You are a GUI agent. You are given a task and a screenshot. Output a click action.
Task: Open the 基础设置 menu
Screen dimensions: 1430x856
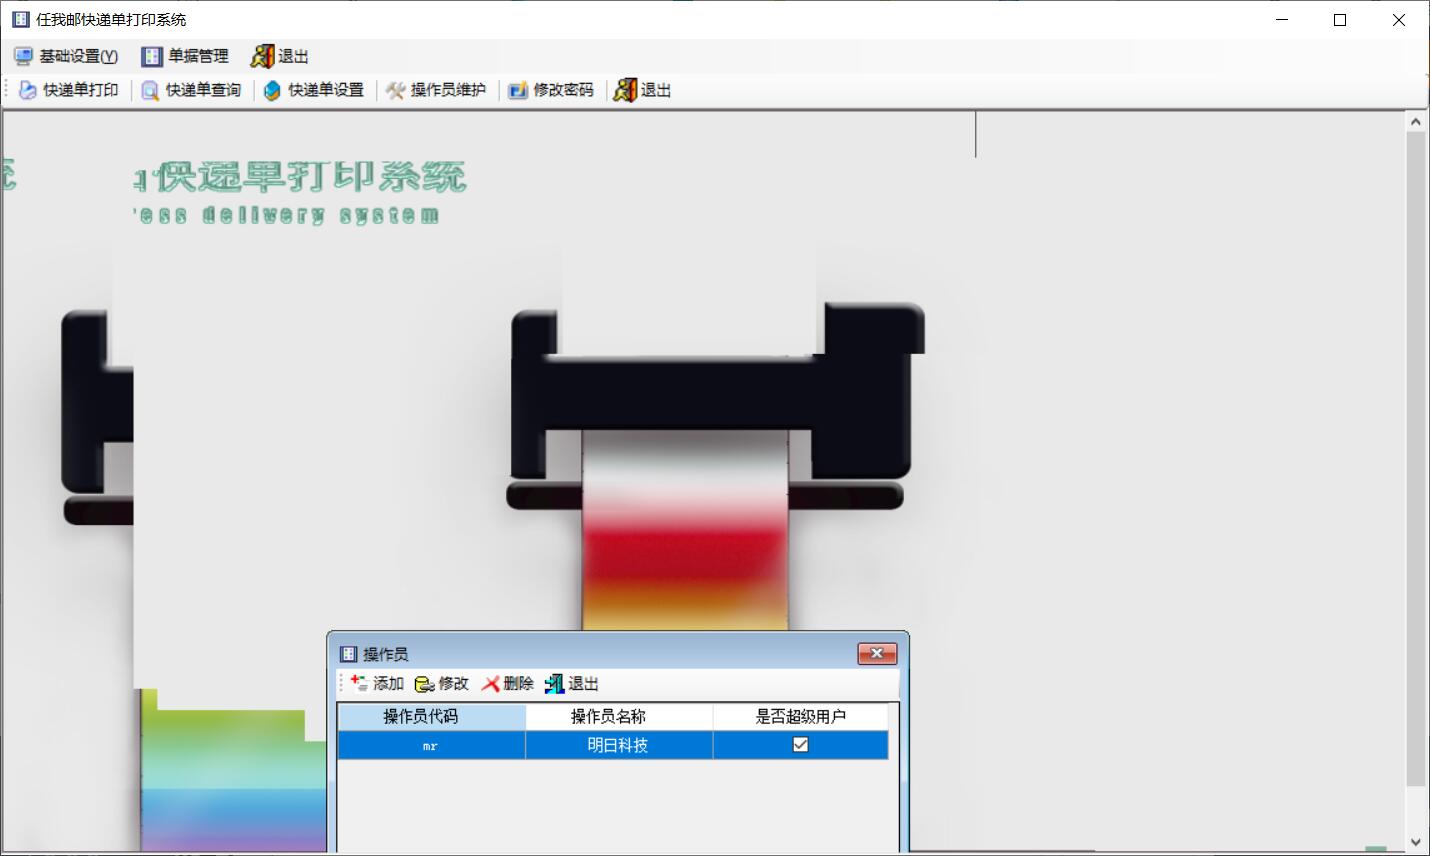pos(66,56)
